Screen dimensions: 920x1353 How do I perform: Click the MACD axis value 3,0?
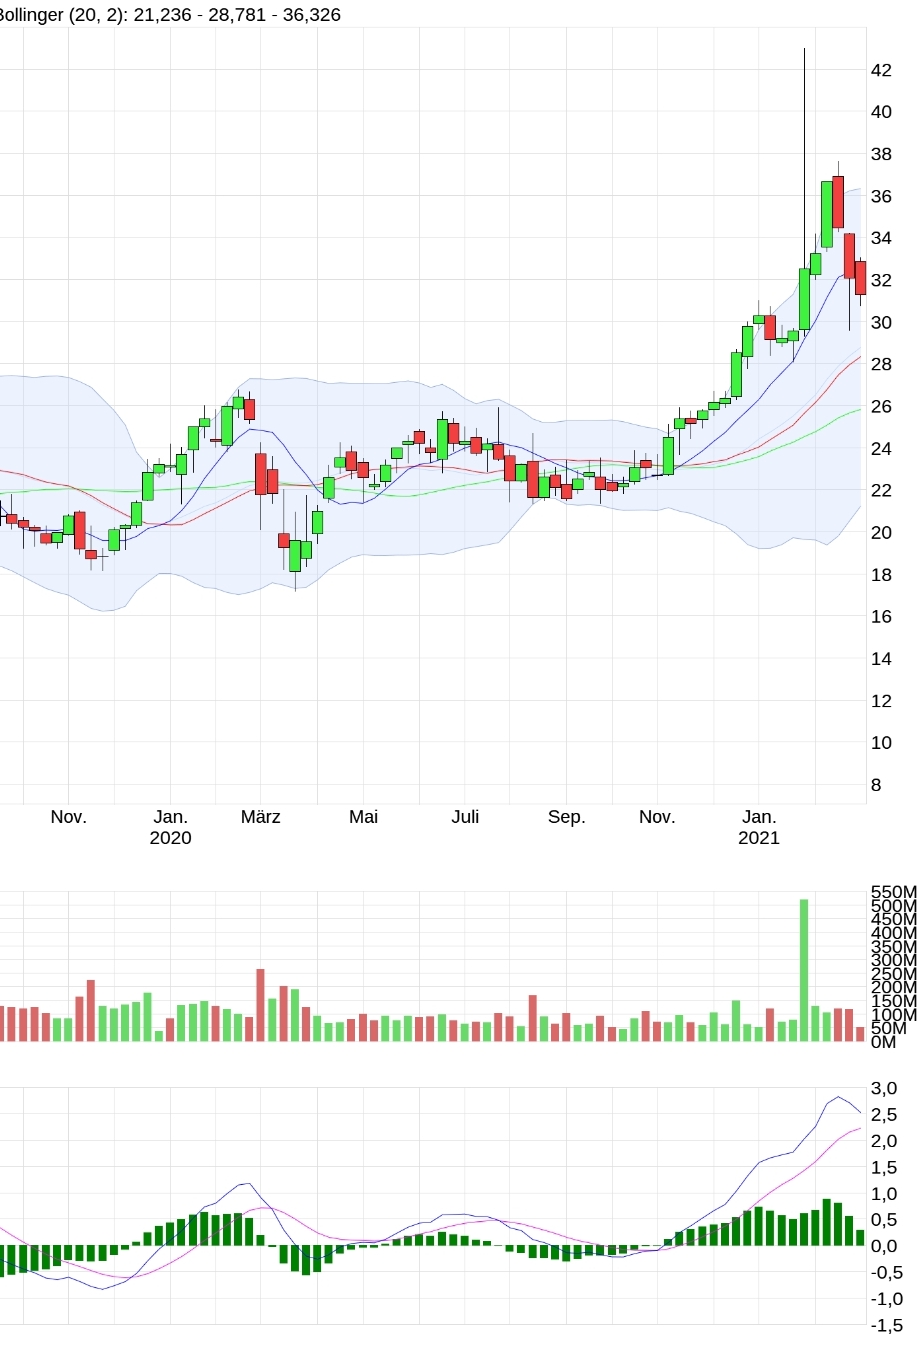pos(884,1089)
